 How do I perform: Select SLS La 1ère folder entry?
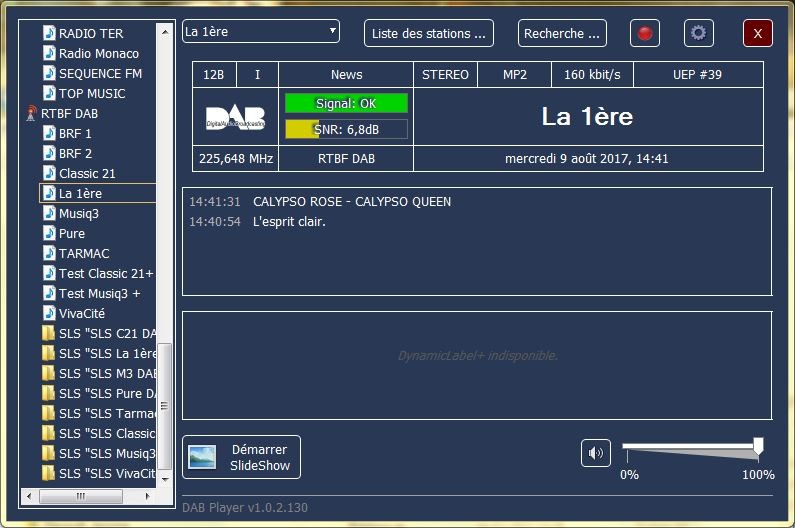(x=107, y=354)
